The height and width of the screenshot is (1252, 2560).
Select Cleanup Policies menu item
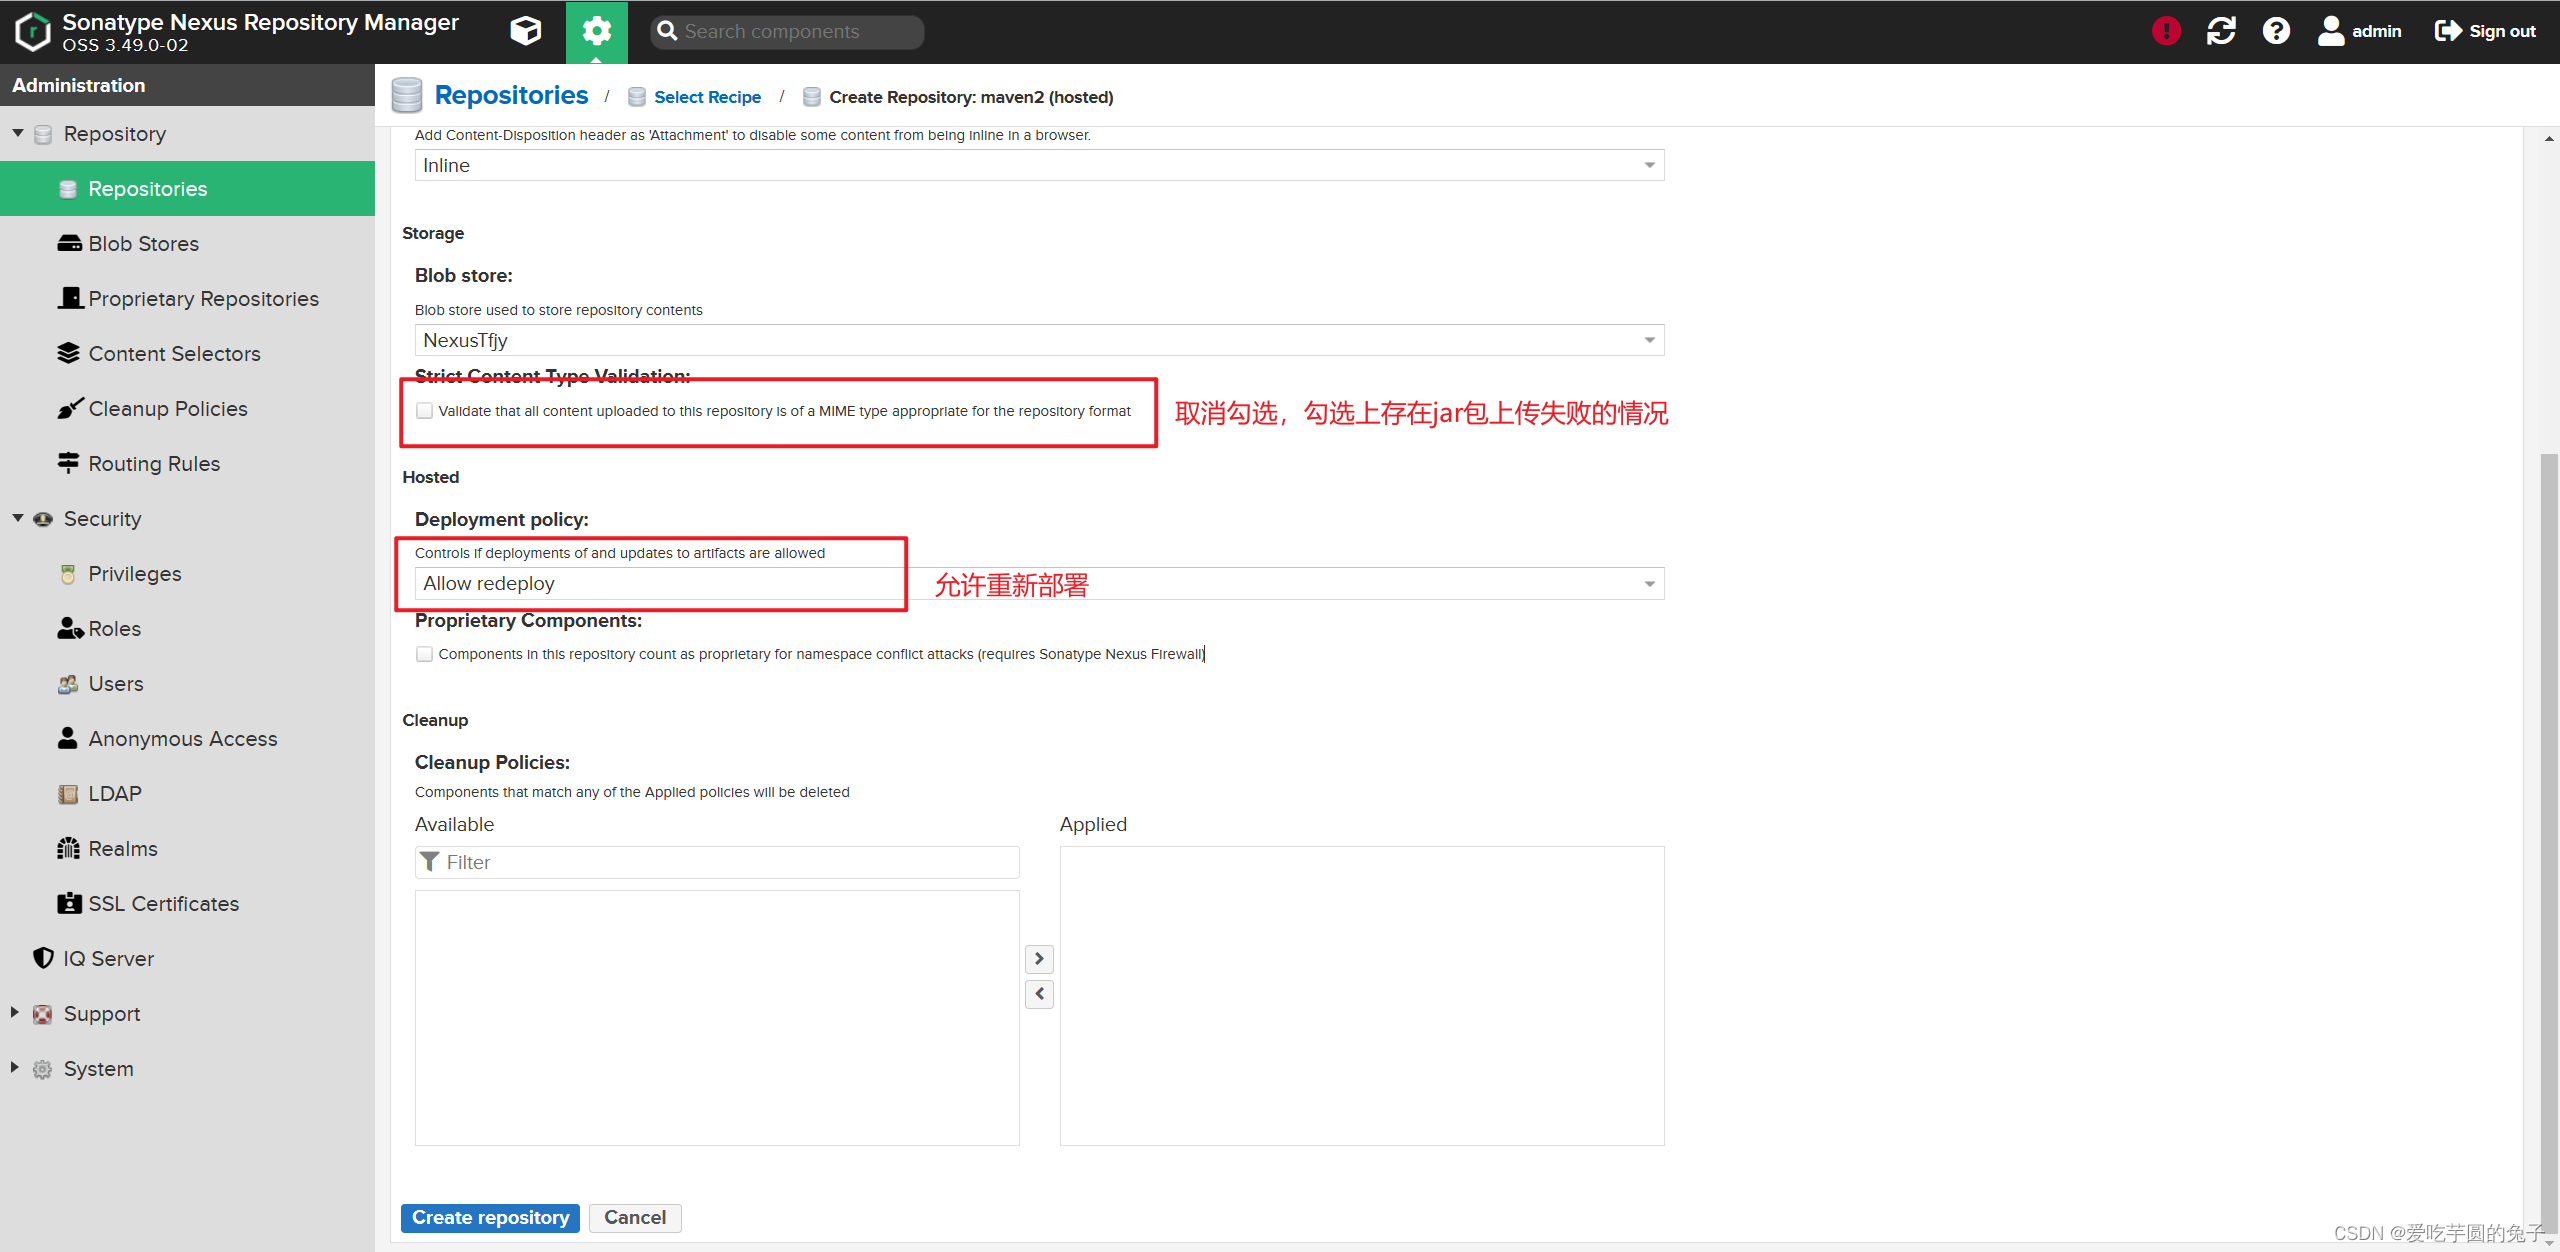point(167,409)
